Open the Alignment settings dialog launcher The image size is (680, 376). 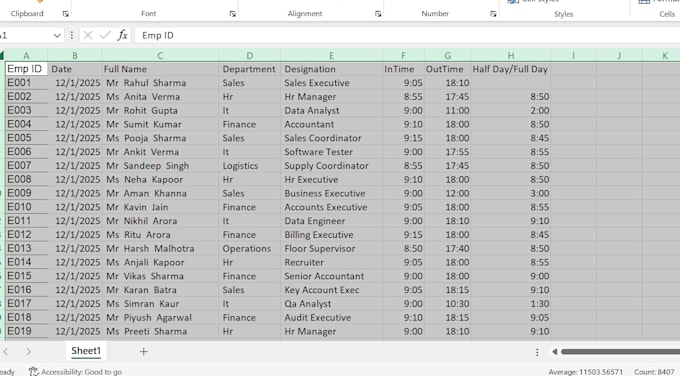(378, 14)
